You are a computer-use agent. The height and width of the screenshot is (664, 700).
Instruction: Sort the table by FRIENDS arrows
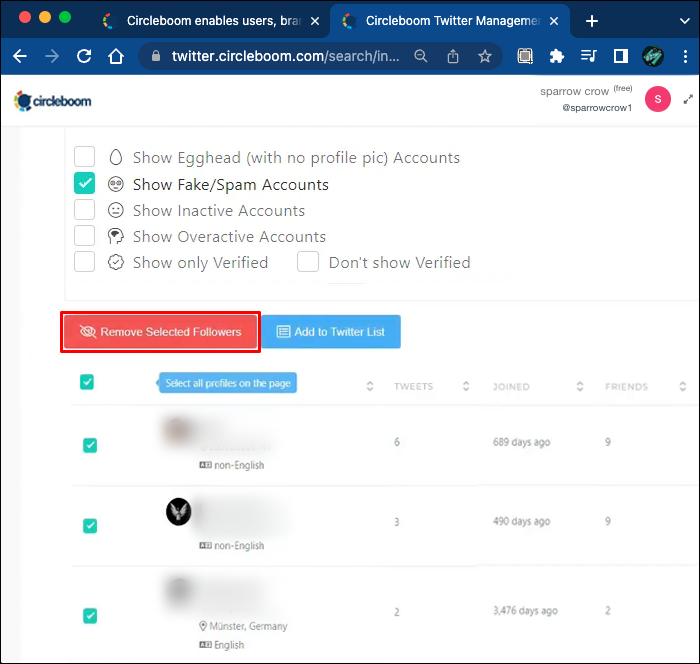(x=683, y=386)
